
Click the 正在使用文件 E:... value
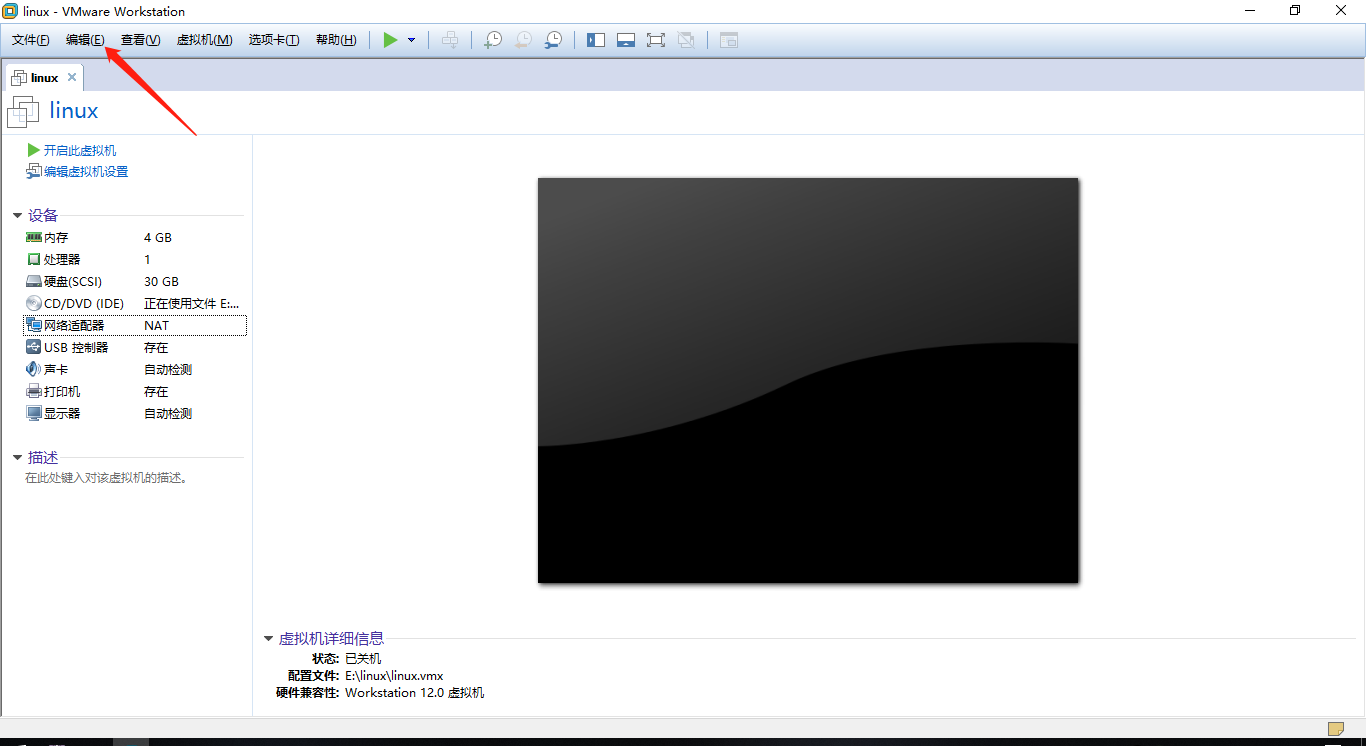[192, 304]
